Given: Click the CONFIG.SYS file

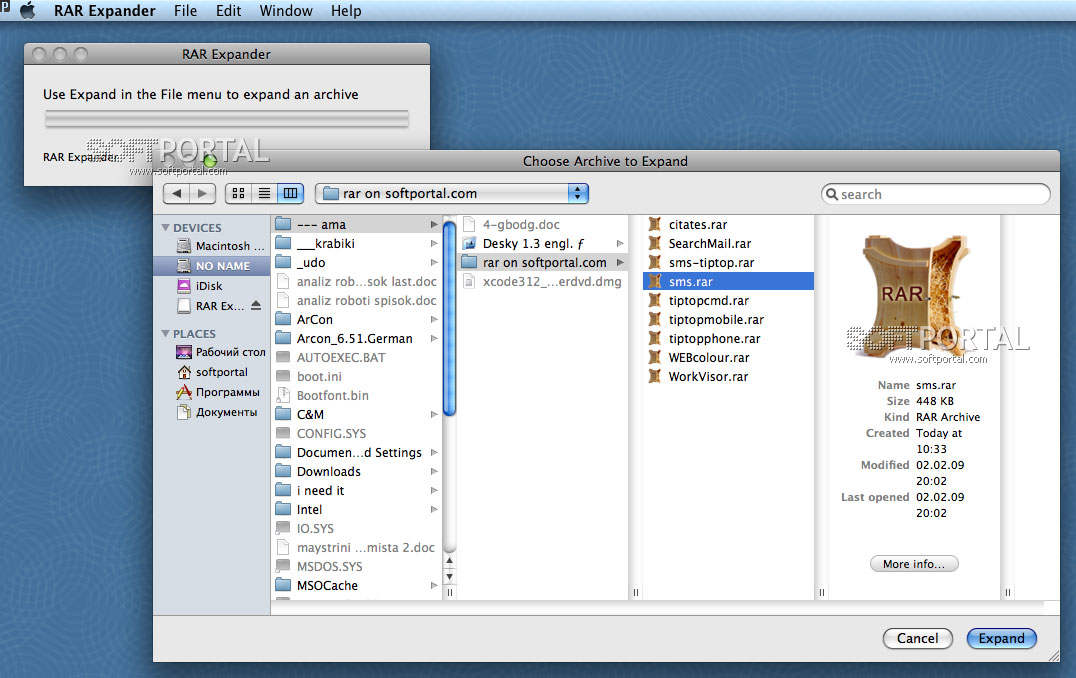Looking at the screenshot, I should pos(357,434).
